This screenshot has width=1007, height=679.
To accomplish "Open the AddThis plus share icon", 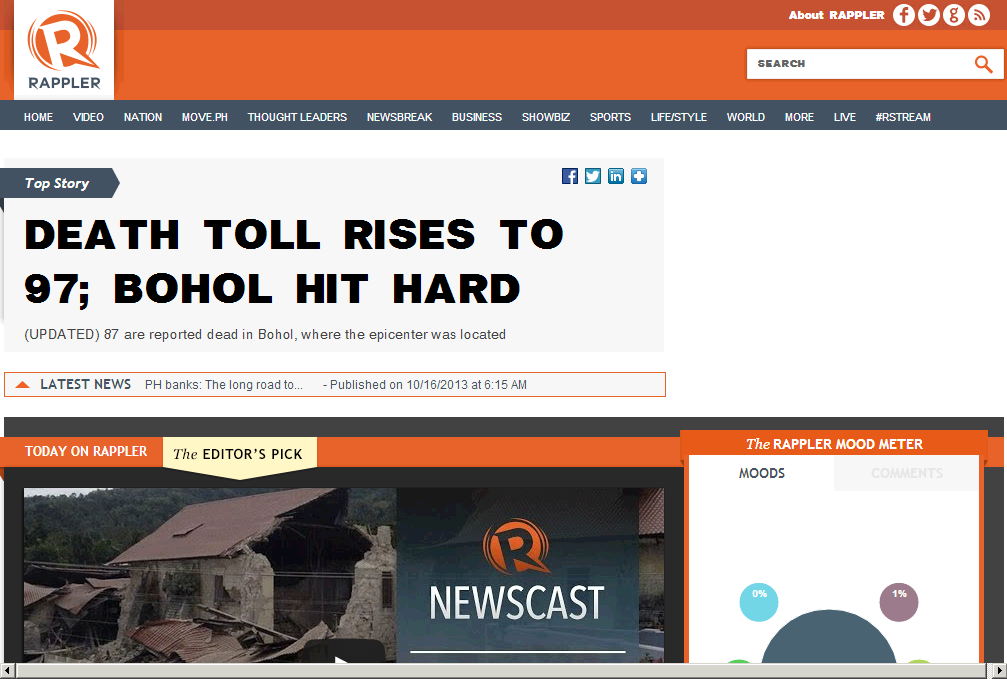I will point(638,175).
